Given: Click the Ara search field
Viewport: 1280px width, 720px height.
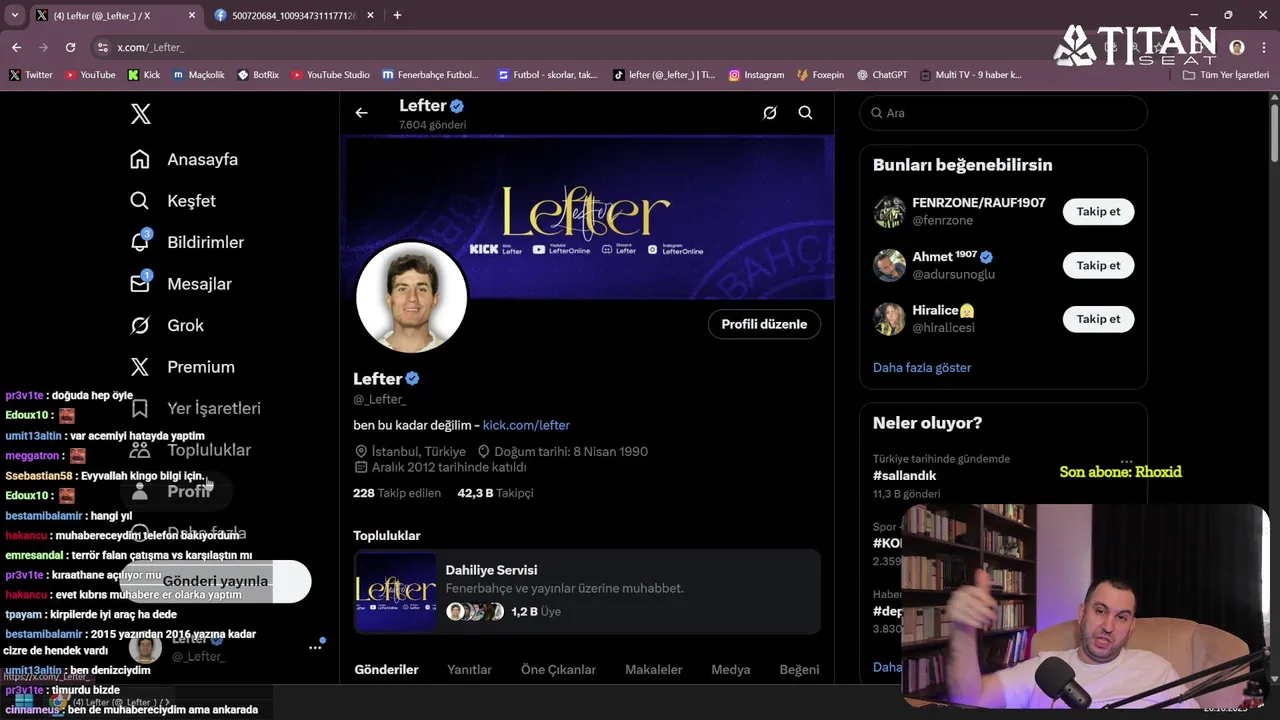Looking at the screenshot, I should point(1003,113).
